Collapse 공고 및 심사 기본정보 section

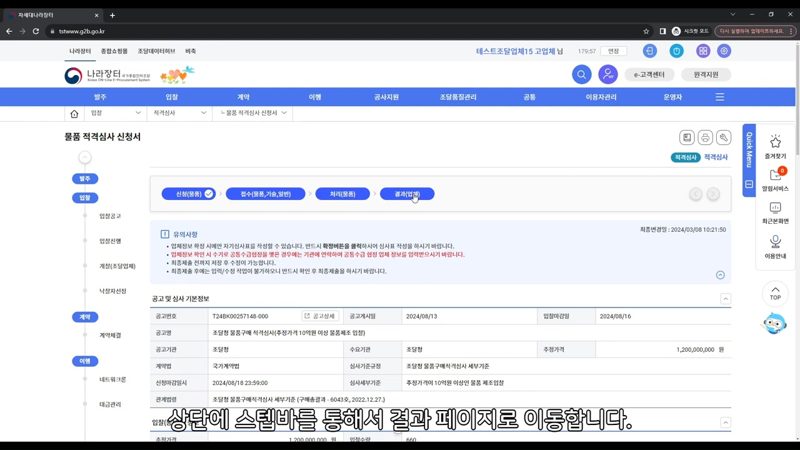pos(725,299)
